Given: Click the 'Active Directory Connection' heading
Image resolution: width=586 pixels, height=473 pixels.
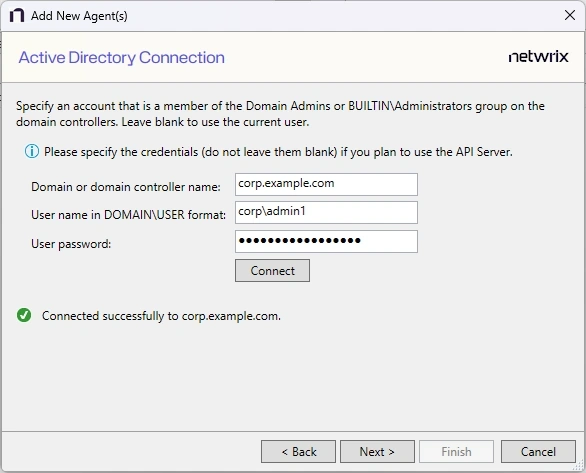Looking at the screenshot, I should point(122,58).
